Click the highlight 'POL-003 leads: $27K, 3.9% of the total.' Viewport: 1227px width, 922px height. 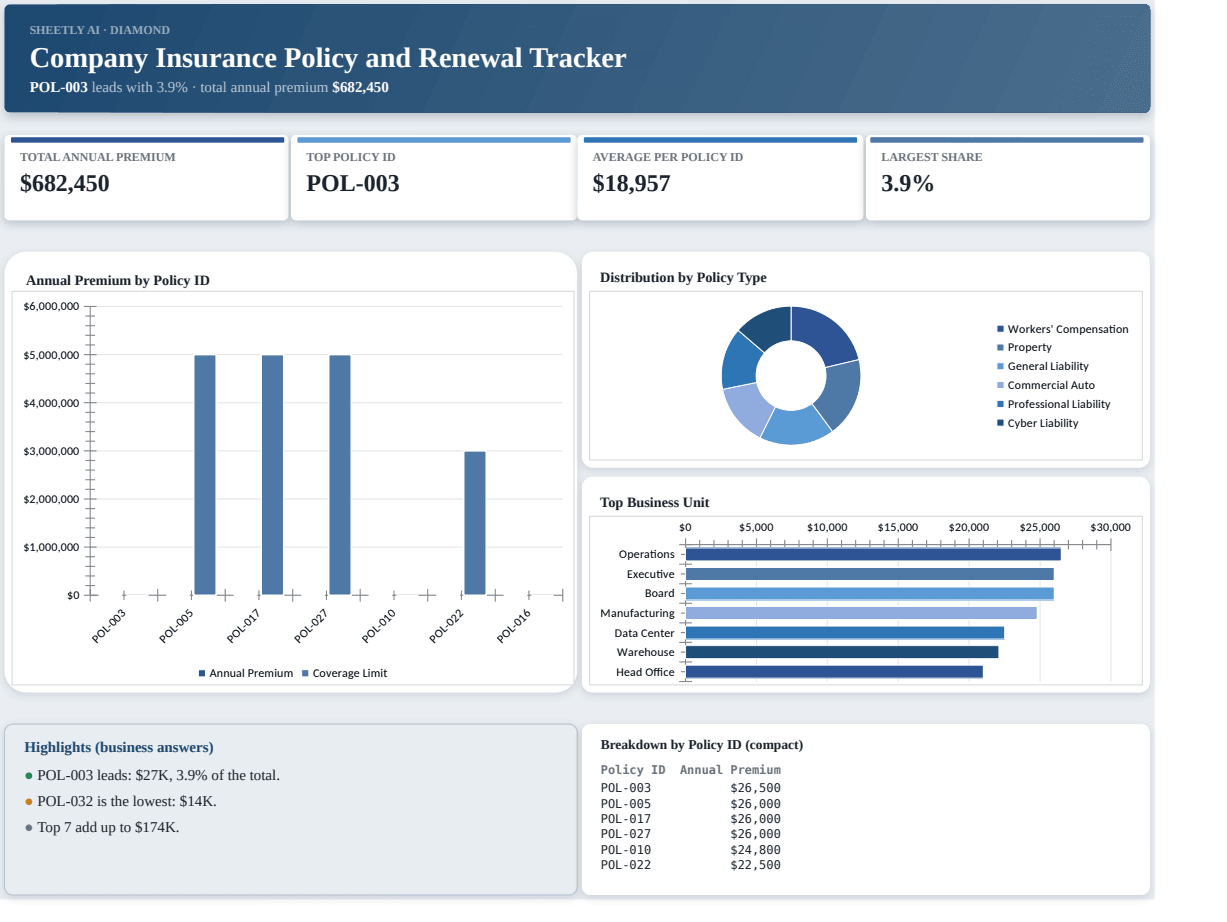tap(159, 776)
